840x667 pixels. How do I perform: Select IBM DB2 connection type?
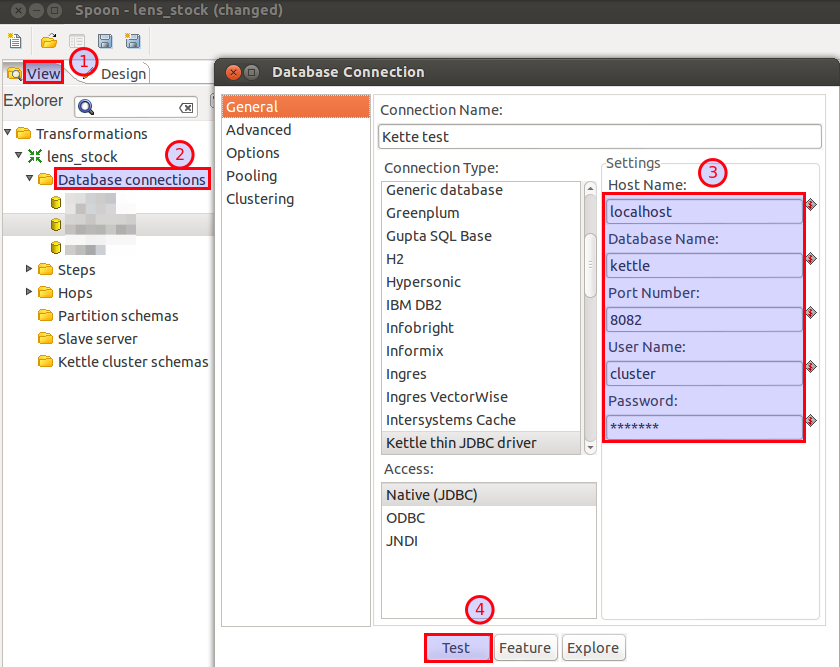pyautogui.click(x=481, y=305)
